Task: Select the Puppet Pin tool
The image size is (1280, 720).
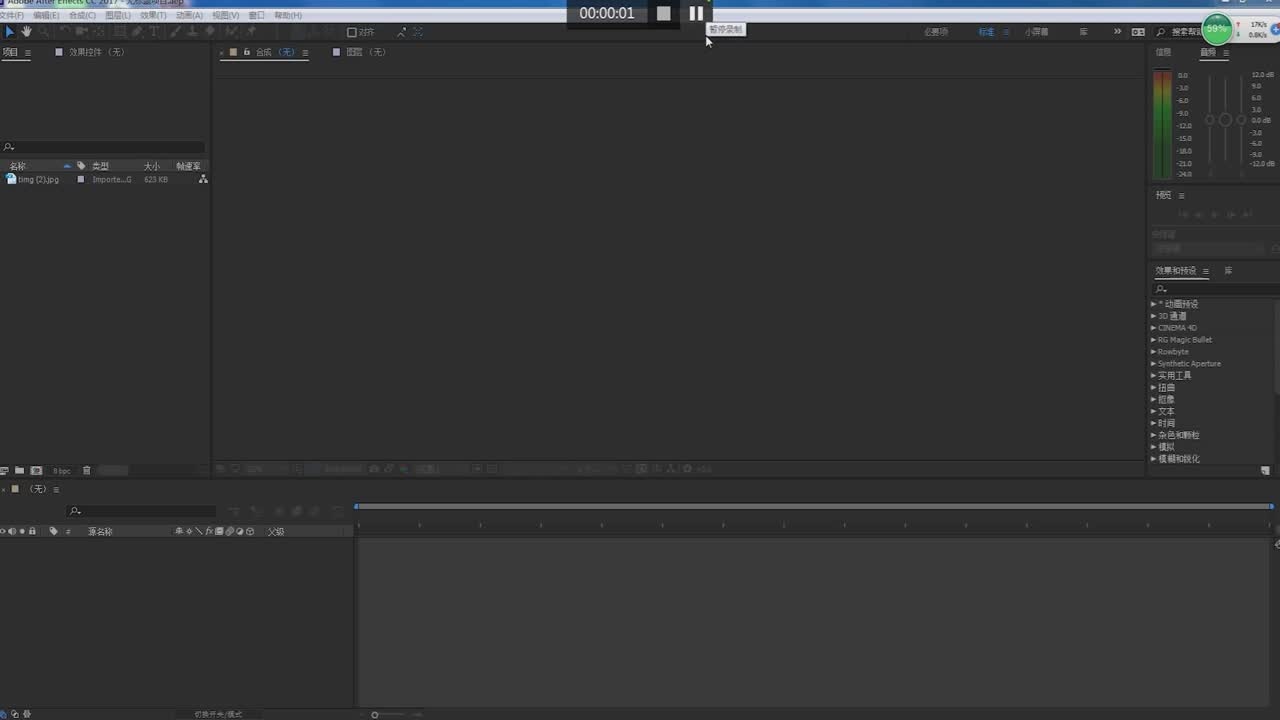Action: click(x=251, y=32)
